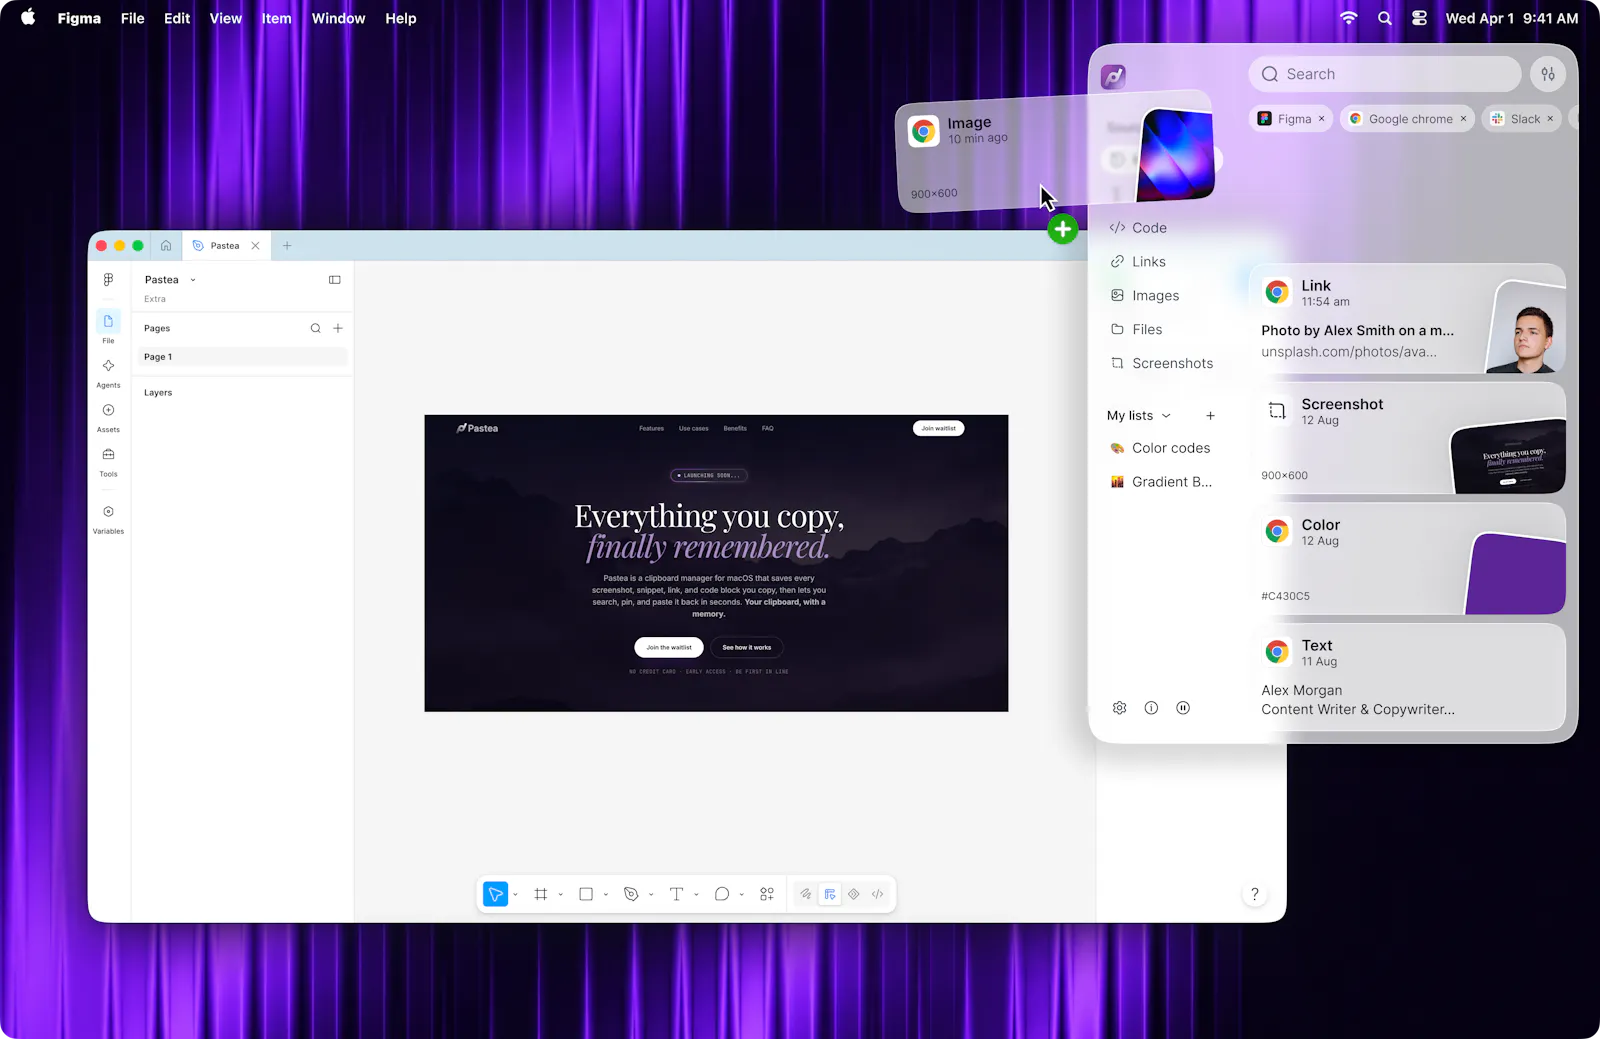Image resolution: width=1600 pixels, height=1039 pixels.
Task: Switch to the Pastea tab
Action: click(x=225, y=246)
